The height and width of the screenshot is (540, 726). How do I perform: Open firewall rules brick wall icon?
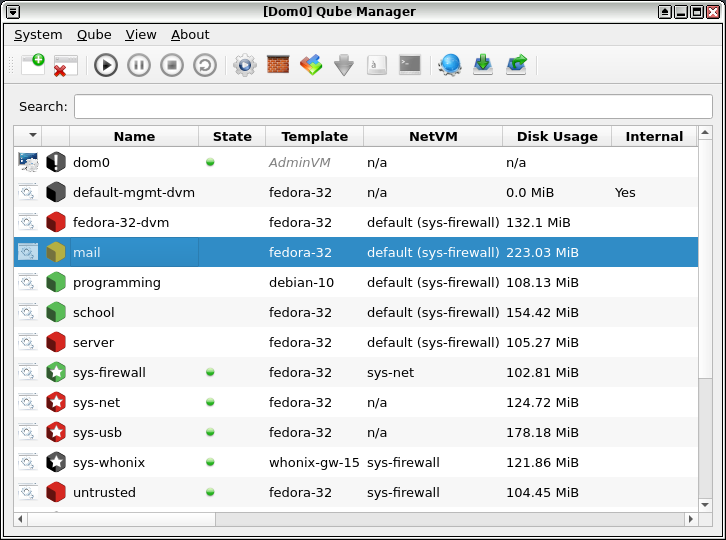278,66
